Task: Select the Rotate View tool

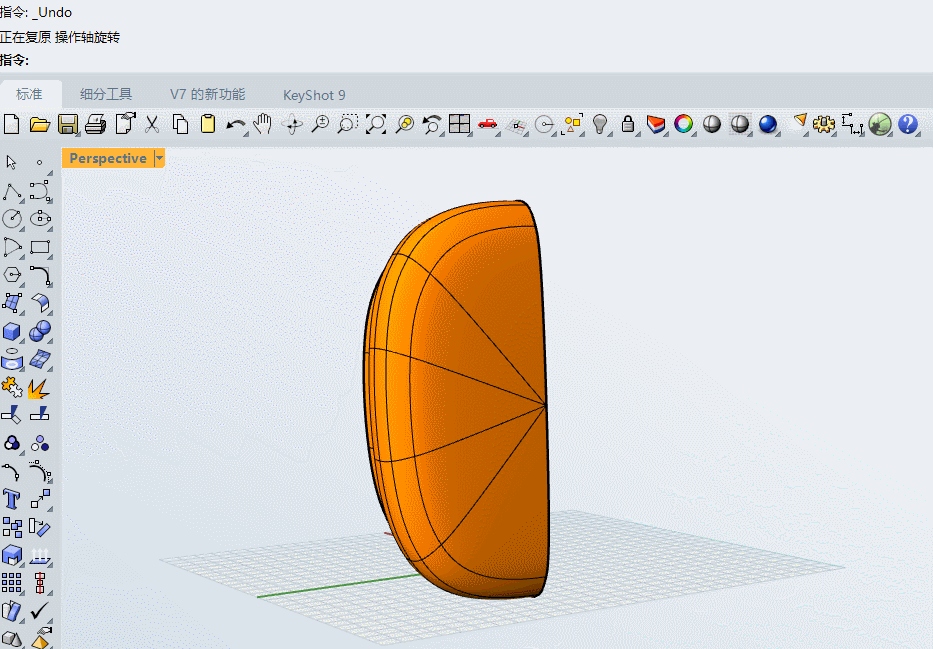Action: pos(292,124)
